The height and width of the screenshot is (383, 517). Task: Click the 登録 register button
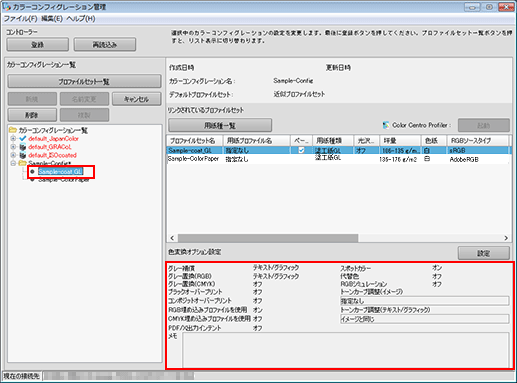pyautogui.click(x=38, y=45)
